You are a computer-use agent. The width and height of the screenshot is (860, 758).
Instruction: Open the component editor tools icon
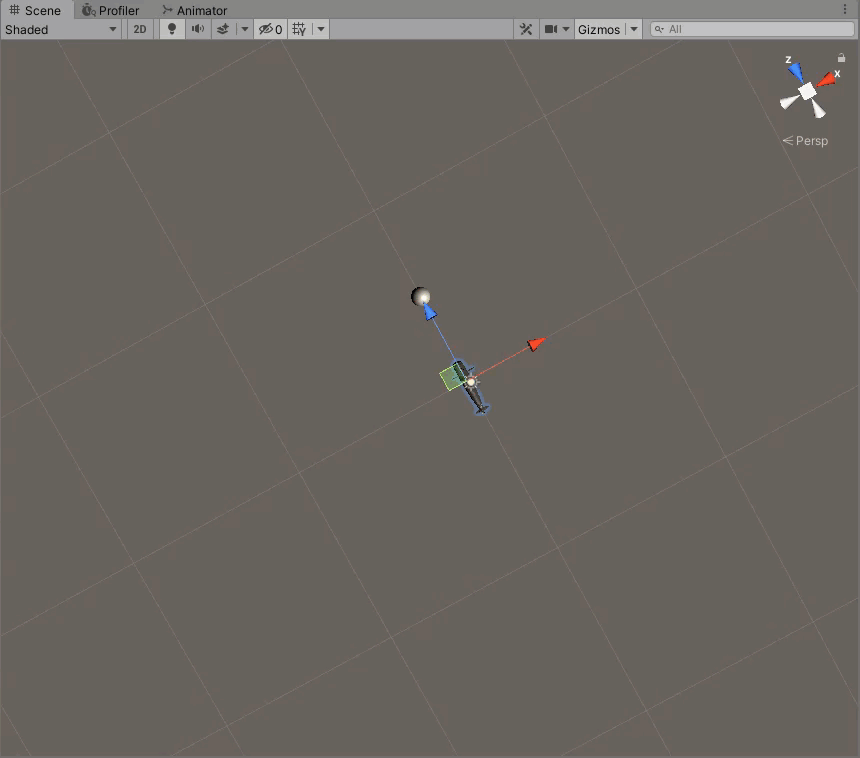point(525,30)
